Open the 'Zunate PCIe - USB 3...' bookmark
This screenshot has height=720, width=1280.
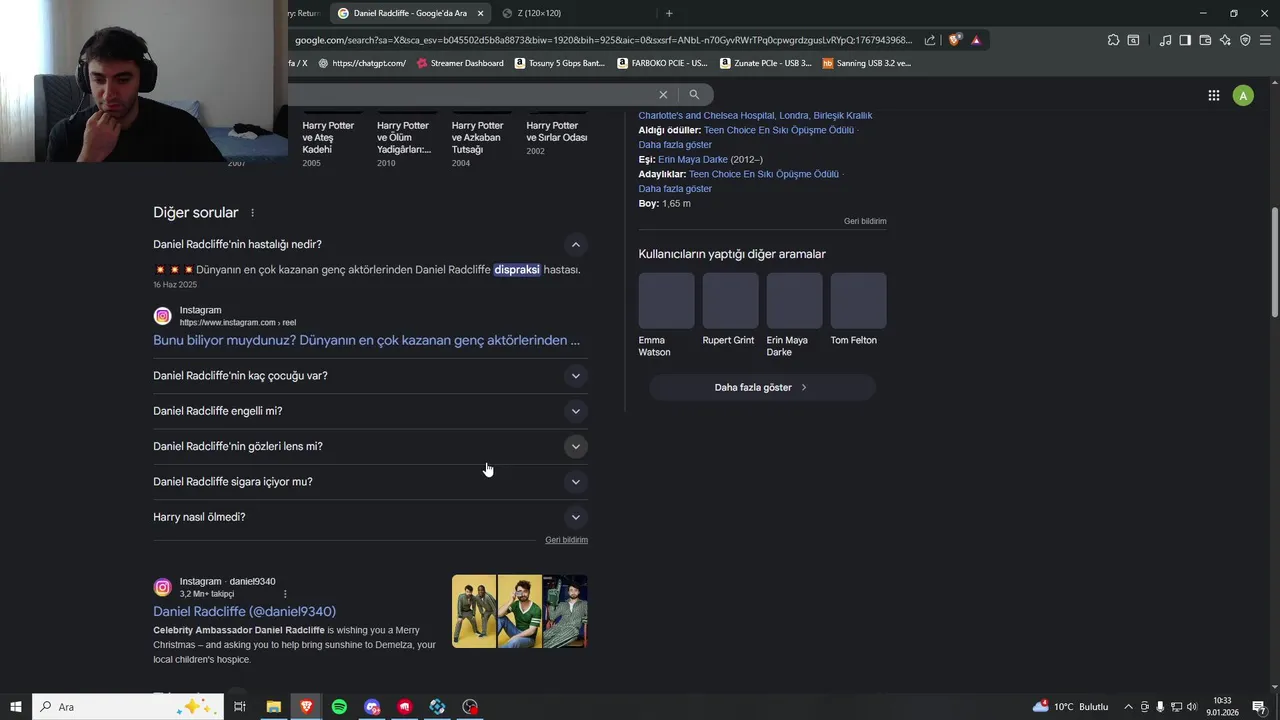tap(766, 63)
